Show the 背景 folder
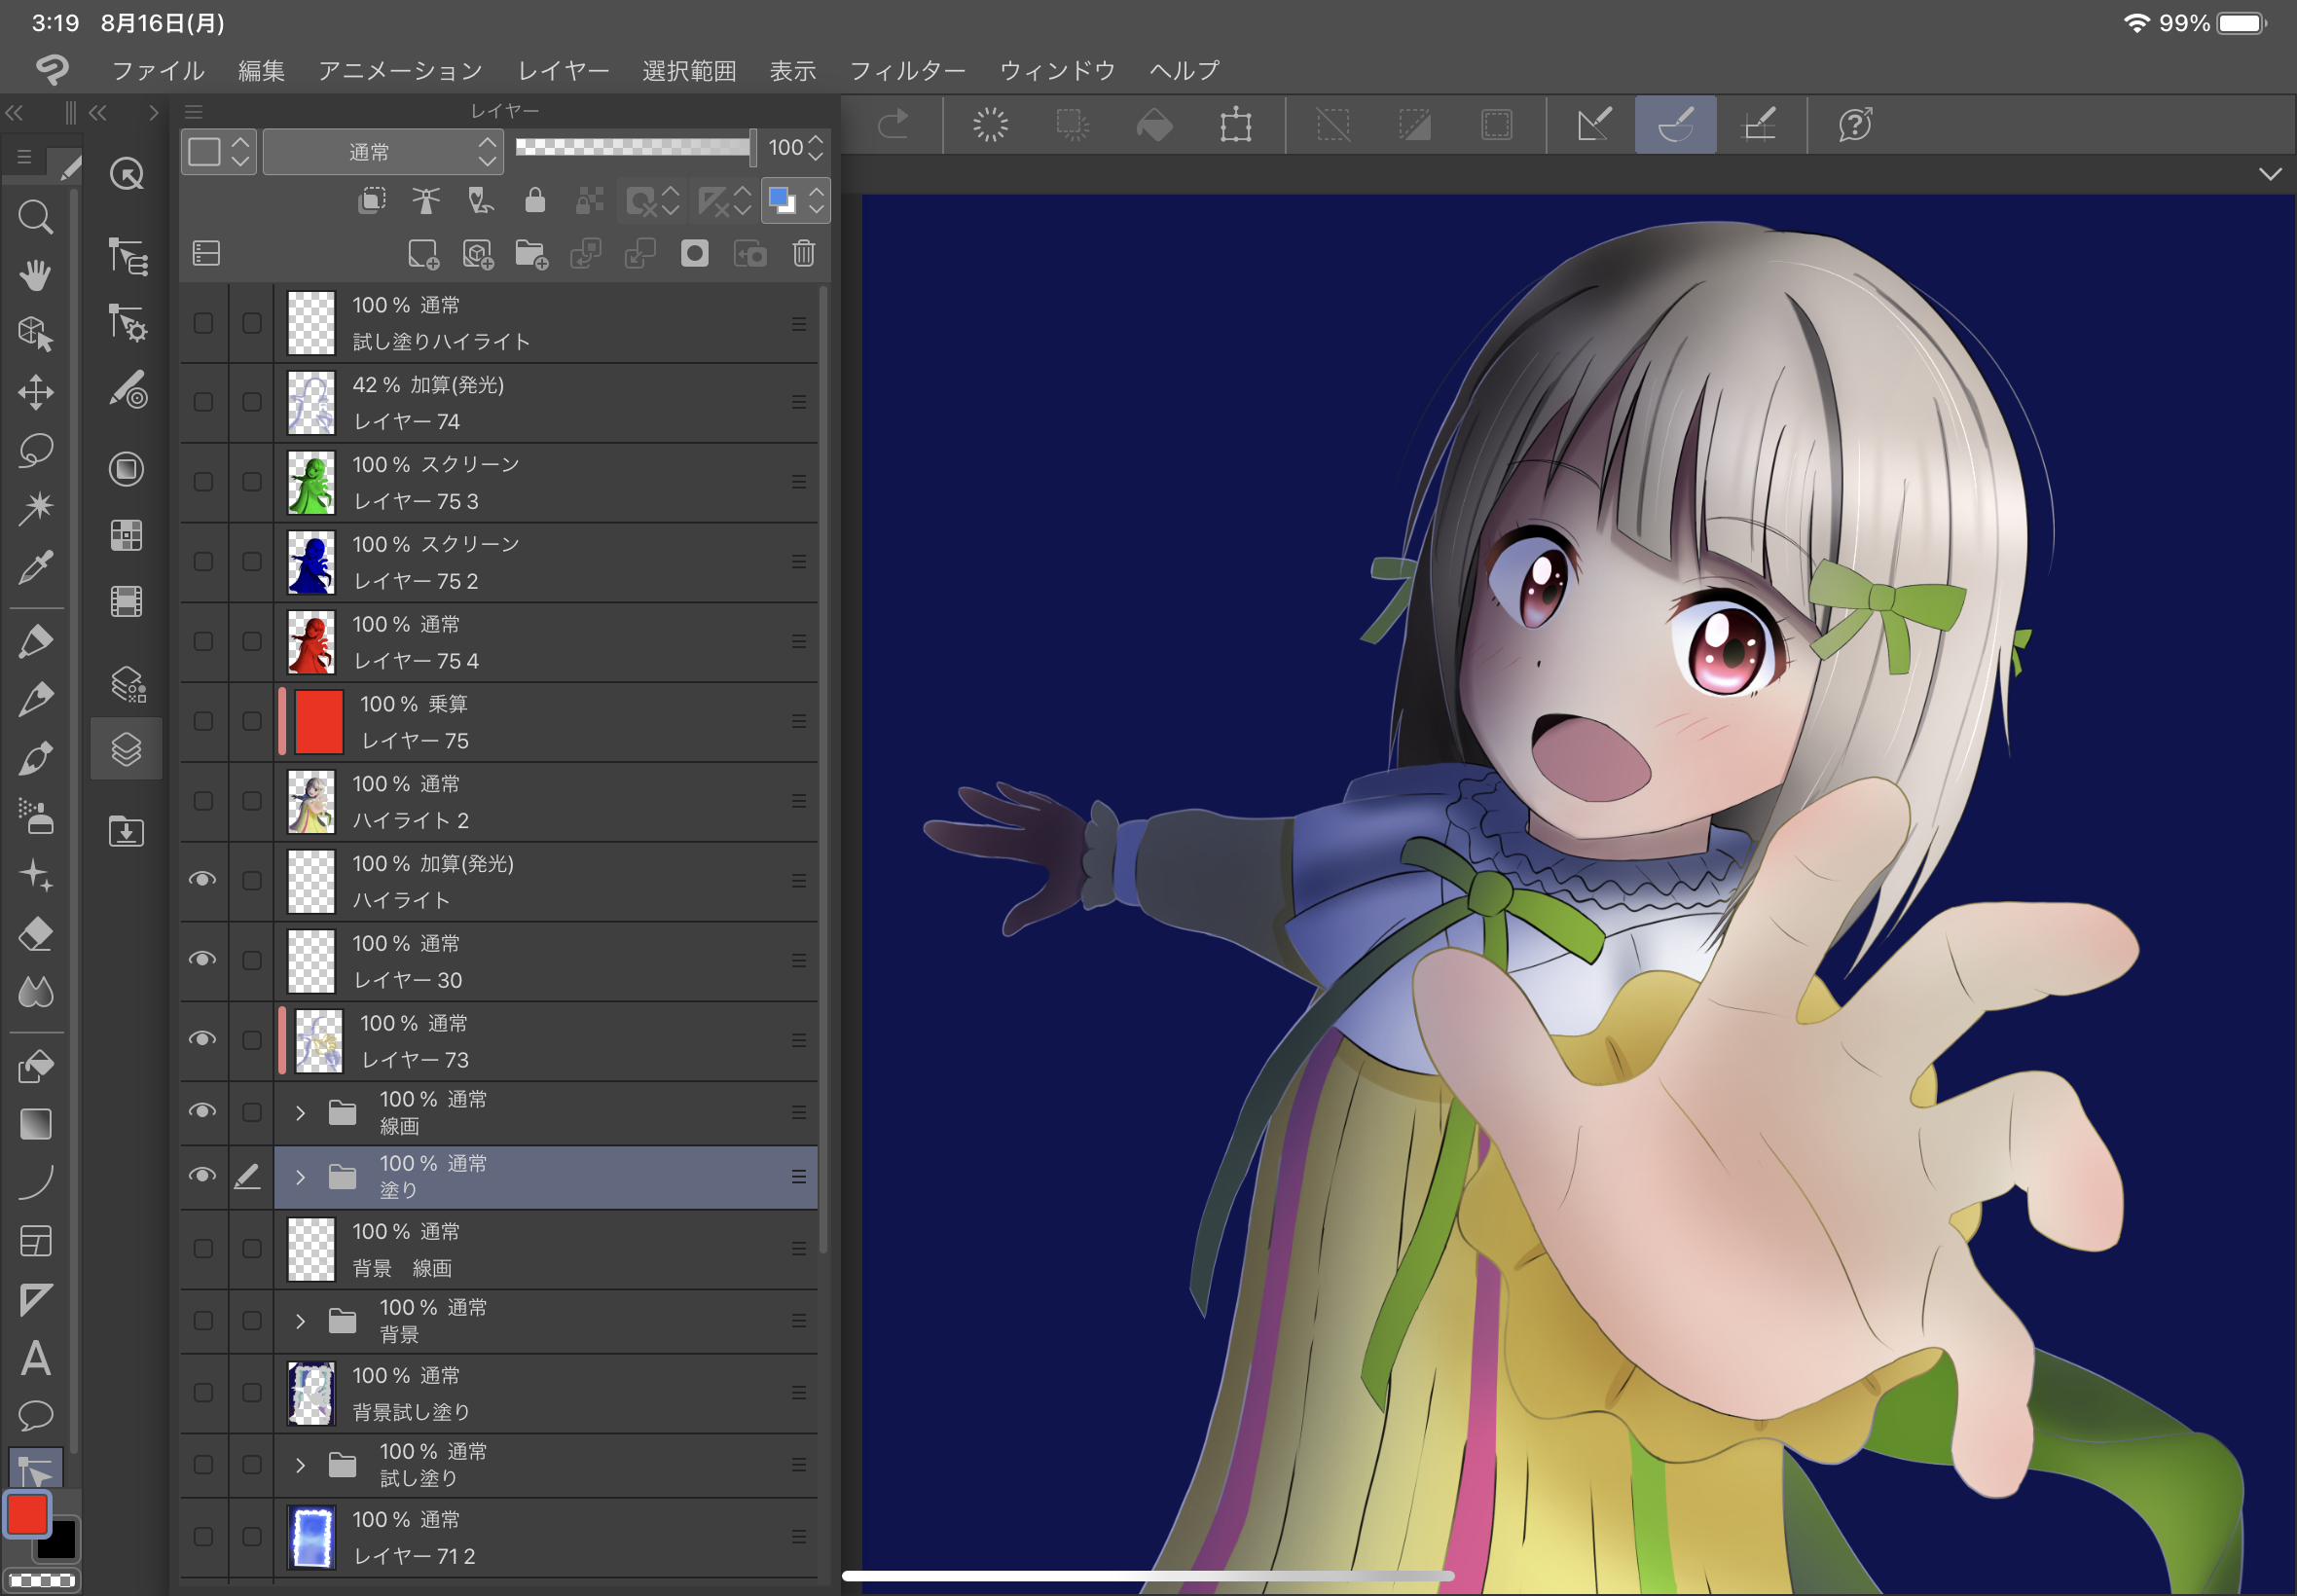The width and height of the screenshot is (2297, 1596). coord(203,1320)
